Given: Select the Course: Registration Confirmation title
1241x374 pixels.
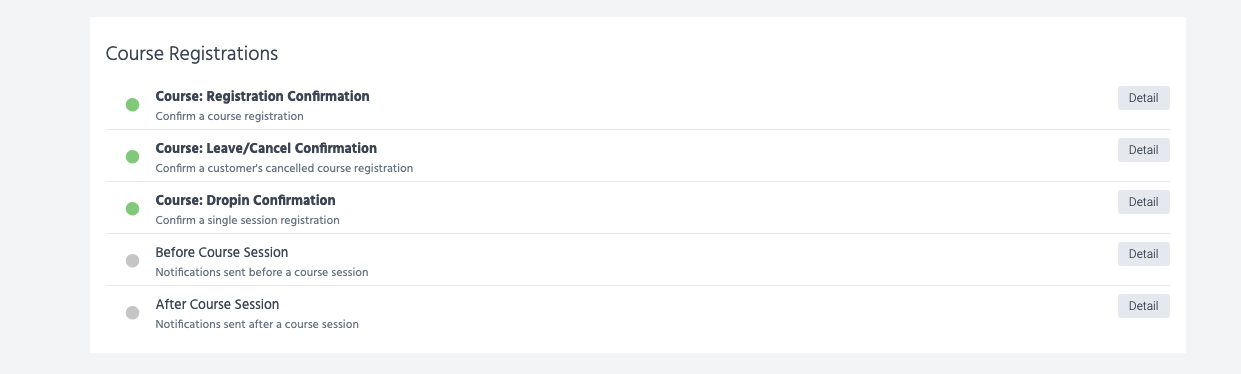Looking at the screenshot, I should pos(262,97).
